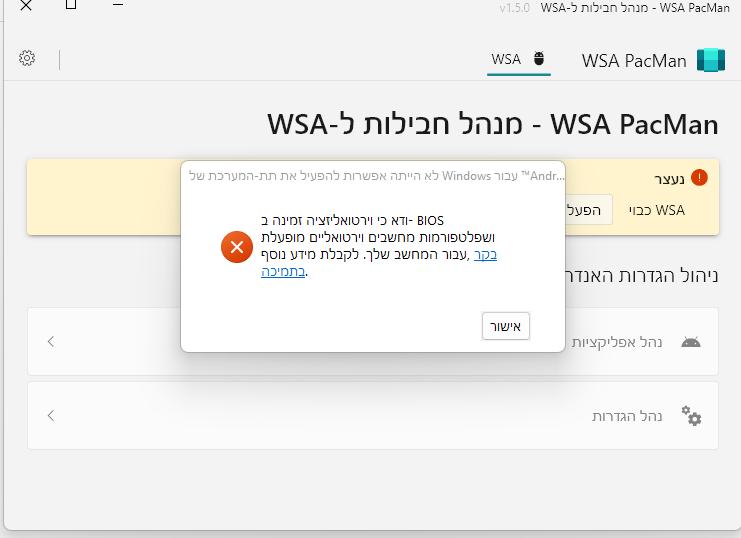
Task: Click the red warning icon next to נעצר
Action: 699,178
